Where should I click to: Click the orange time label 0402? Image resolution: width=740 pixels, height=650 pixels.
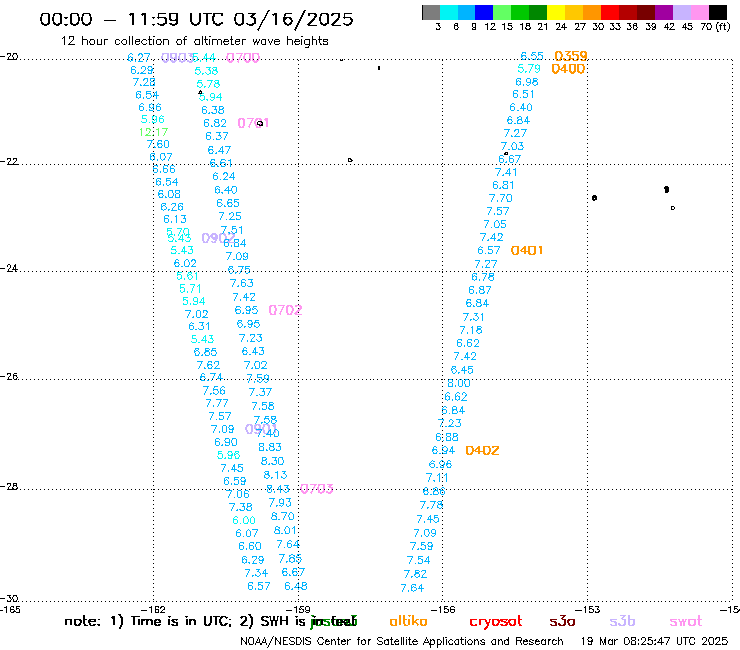pos(482,450)
